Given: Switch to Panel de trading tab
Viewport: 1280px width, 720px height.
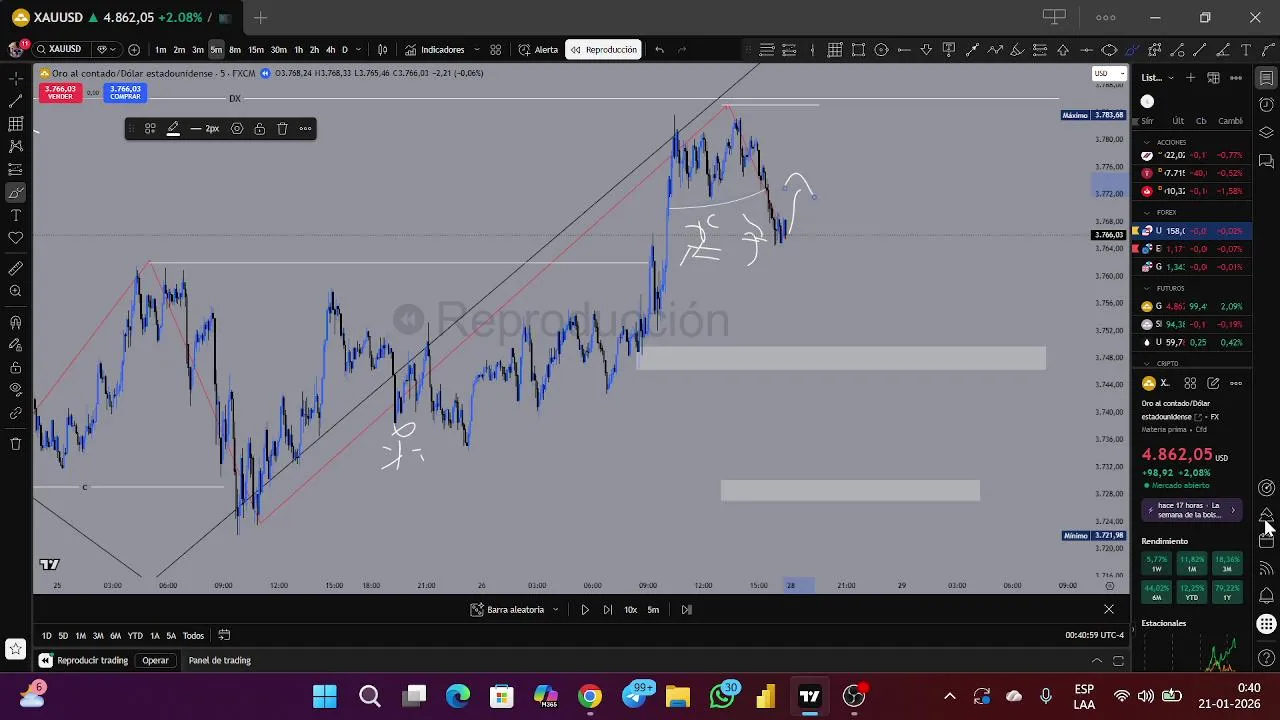Looking at the screenshot, I should tap(220, 660).
